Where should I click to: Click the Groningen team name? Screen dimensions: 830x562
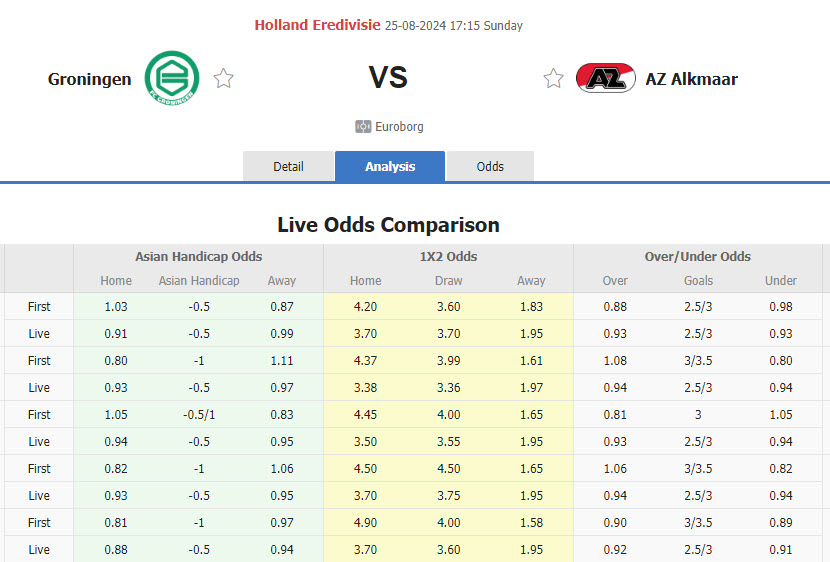[90, 79]
